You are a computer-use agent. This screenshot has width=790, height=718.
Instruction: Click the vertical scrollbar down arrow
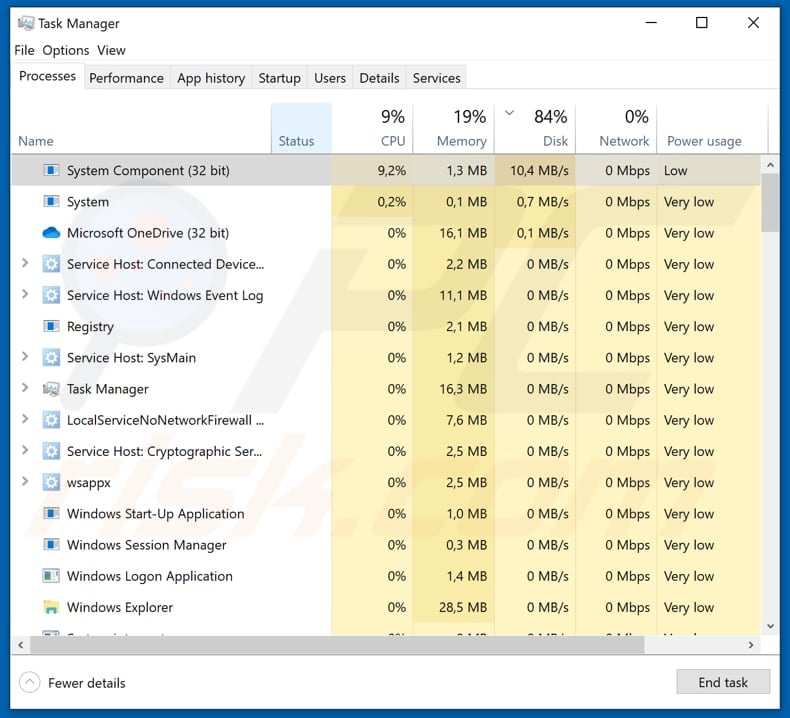pos(770,626)
